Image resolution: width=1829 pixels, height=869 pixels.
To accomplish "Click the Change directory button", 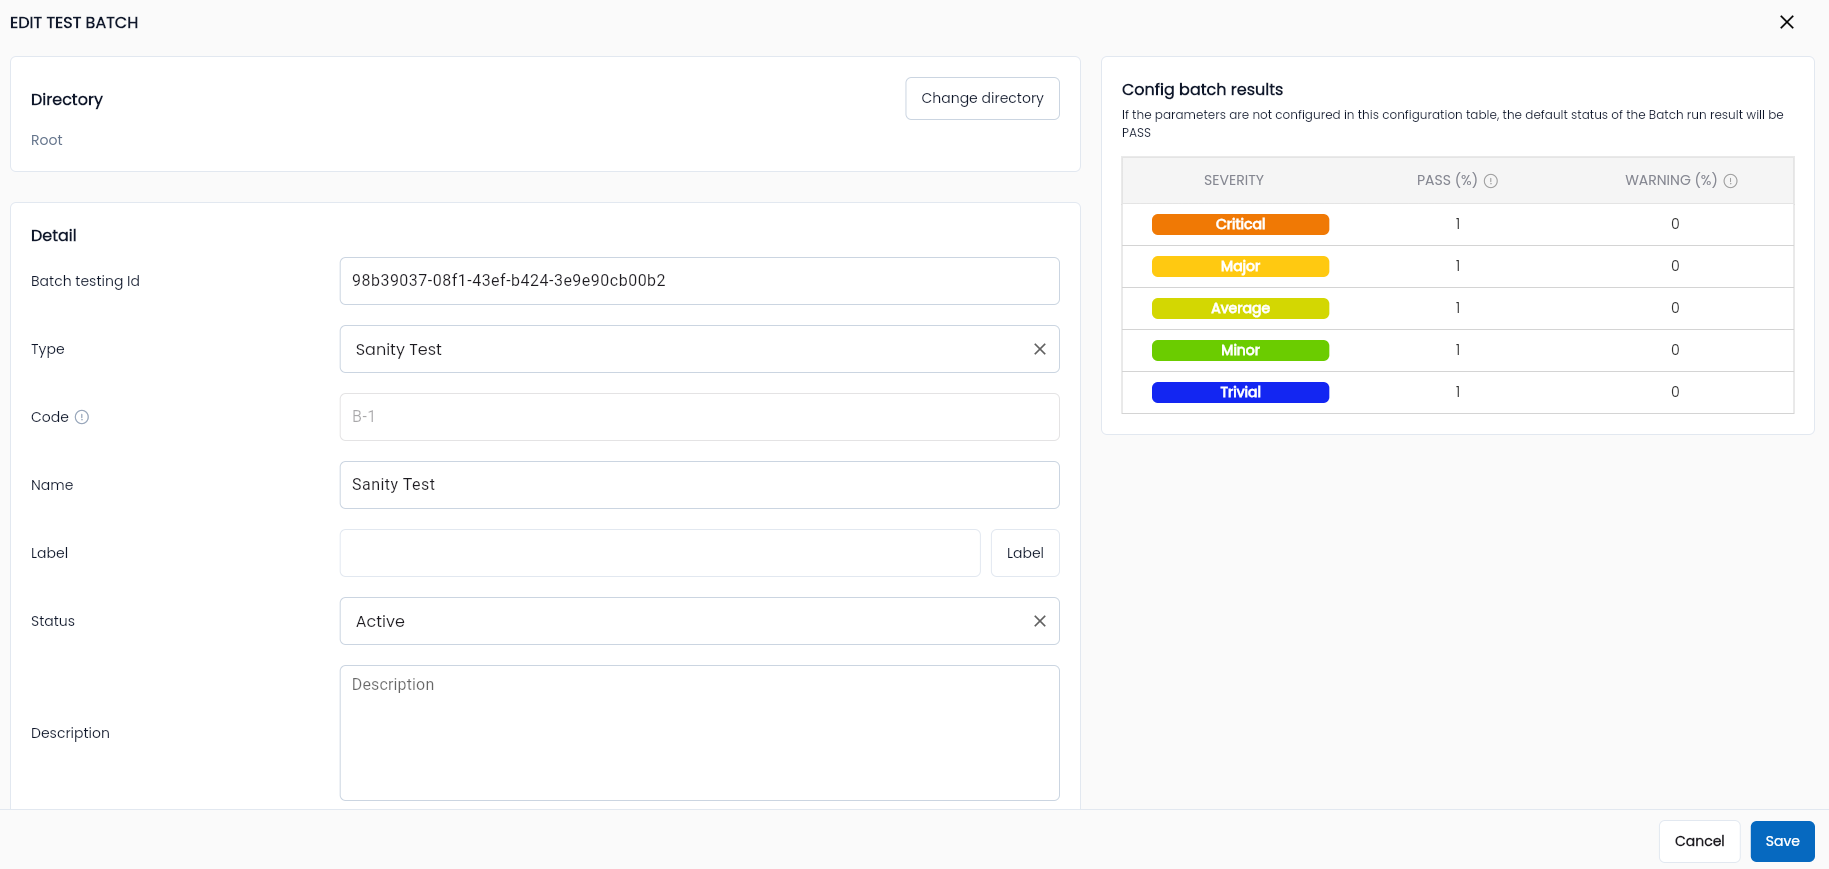I will (x=982, y=98).
